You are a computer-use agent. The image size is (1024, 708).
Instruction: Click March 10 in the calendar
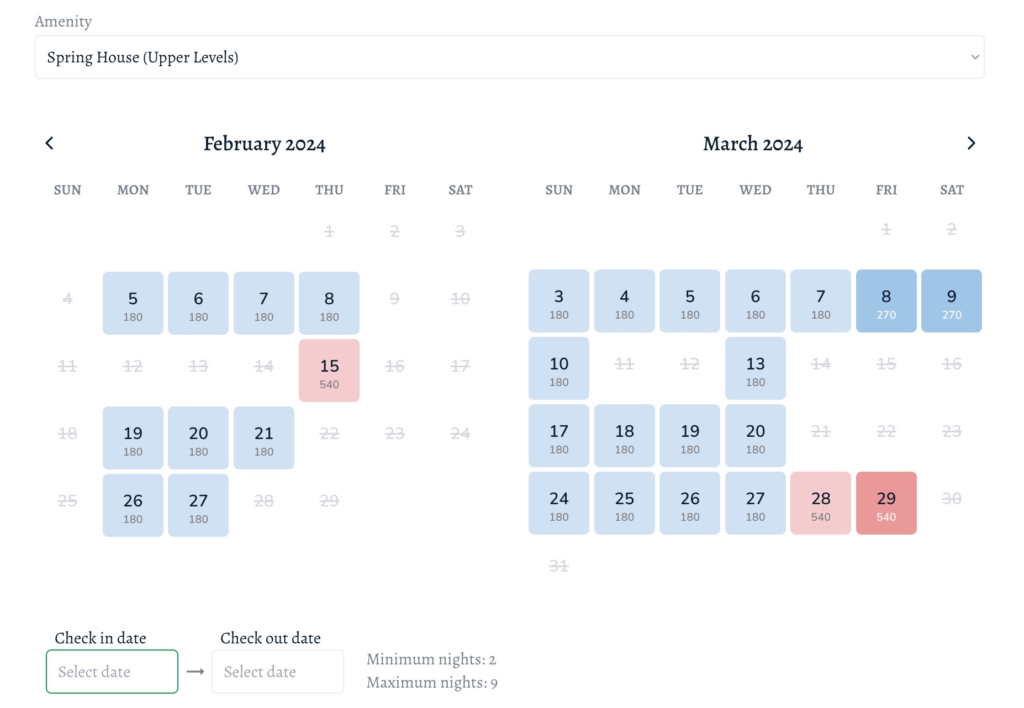[x=559, y=368]
